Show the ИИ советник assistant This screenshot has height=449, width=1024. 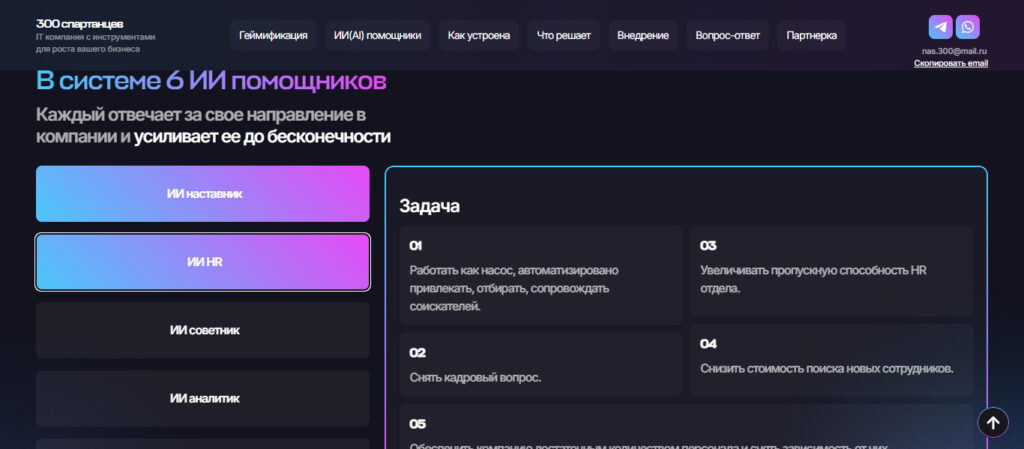[x=203, y=330]
